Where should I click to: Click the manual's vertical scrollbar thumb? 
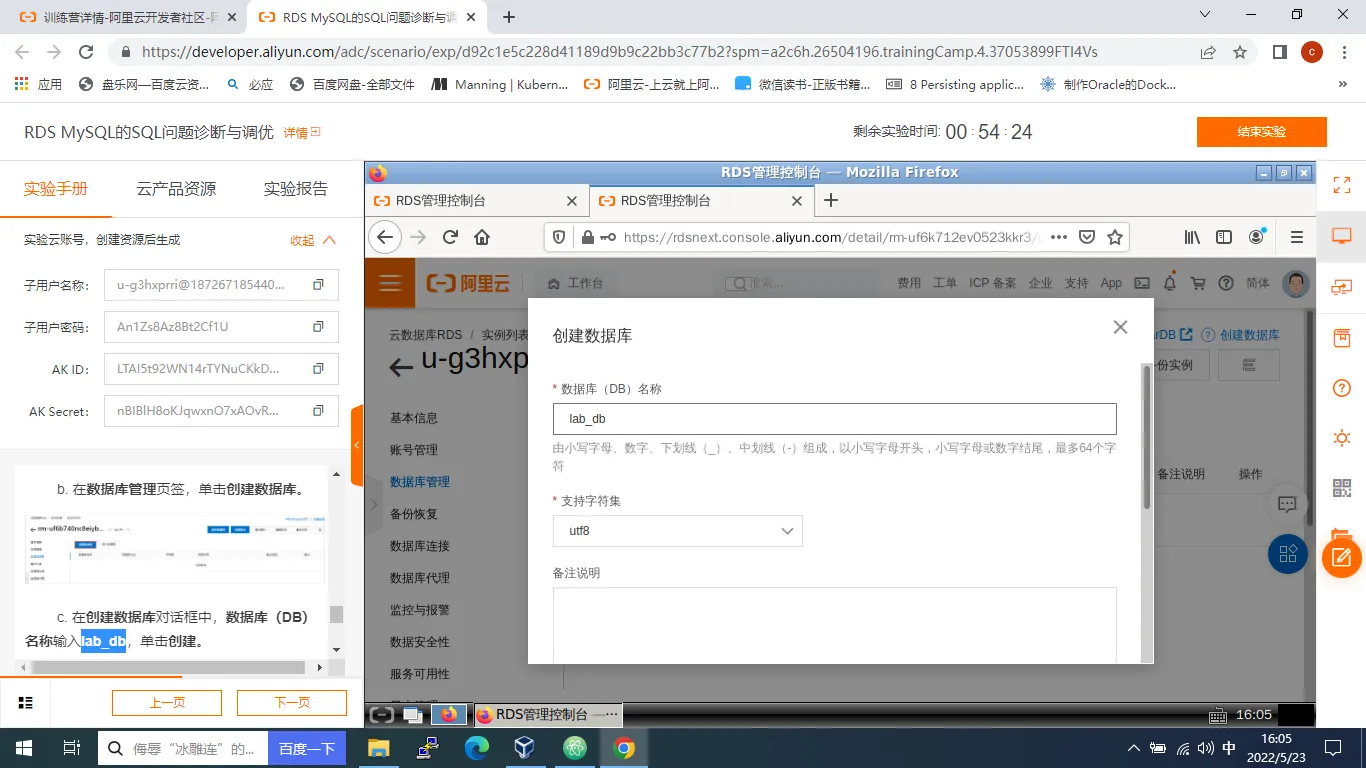(x=337, y=614)
